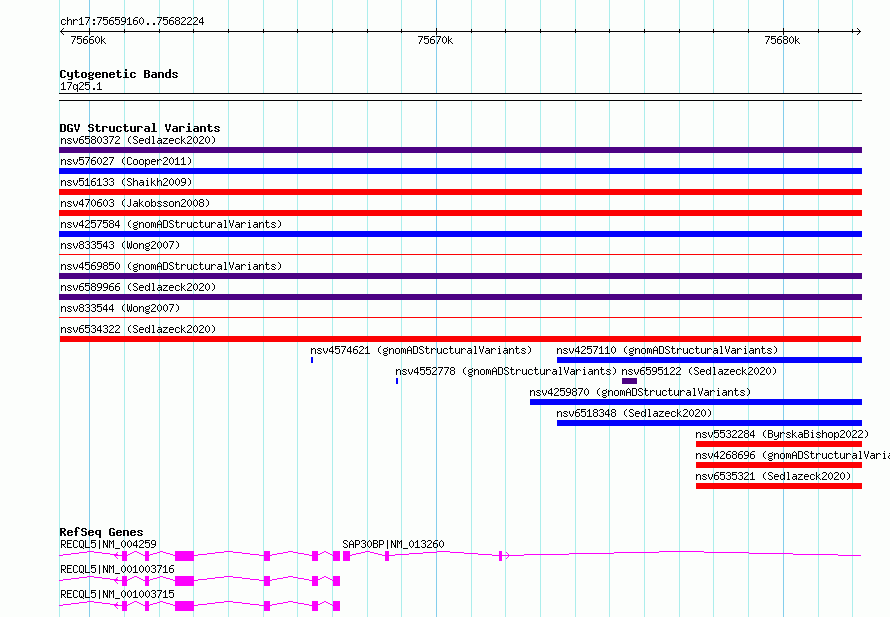Open nsv6518348 (Sedlazeck2020) label

[x=634, y=413]
